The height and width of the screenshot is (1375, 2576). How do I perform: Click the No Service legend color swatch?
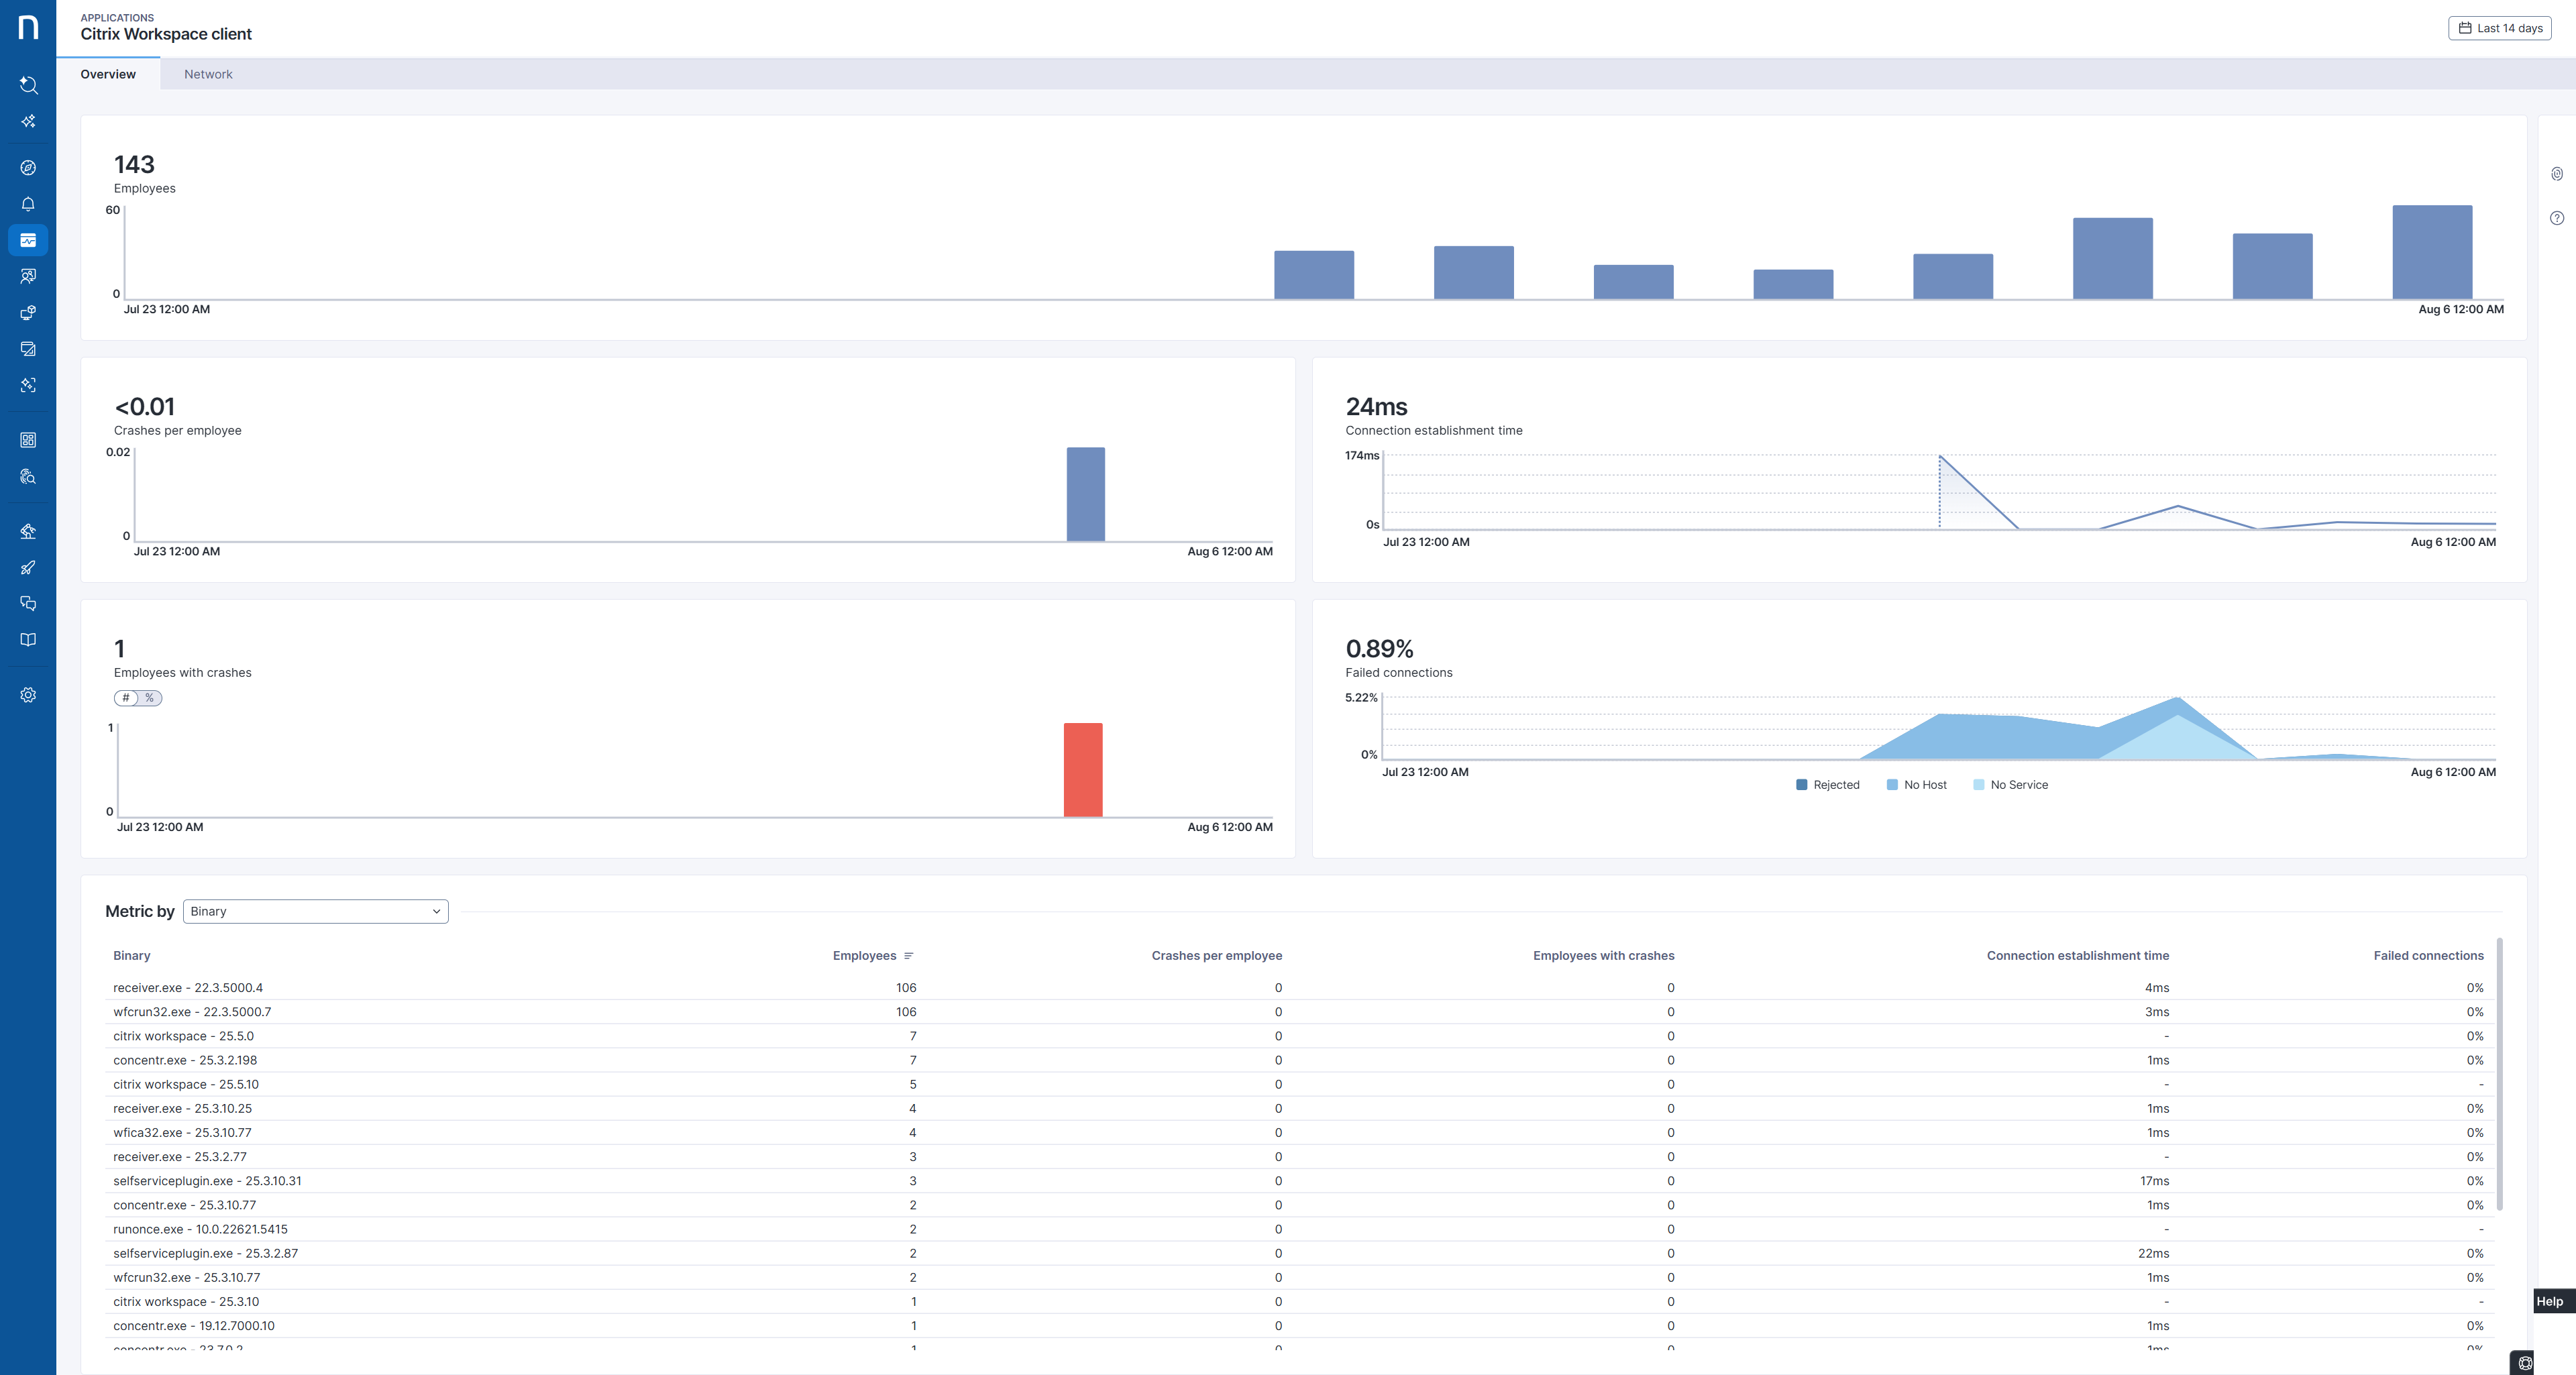[x=1978, y=785]
